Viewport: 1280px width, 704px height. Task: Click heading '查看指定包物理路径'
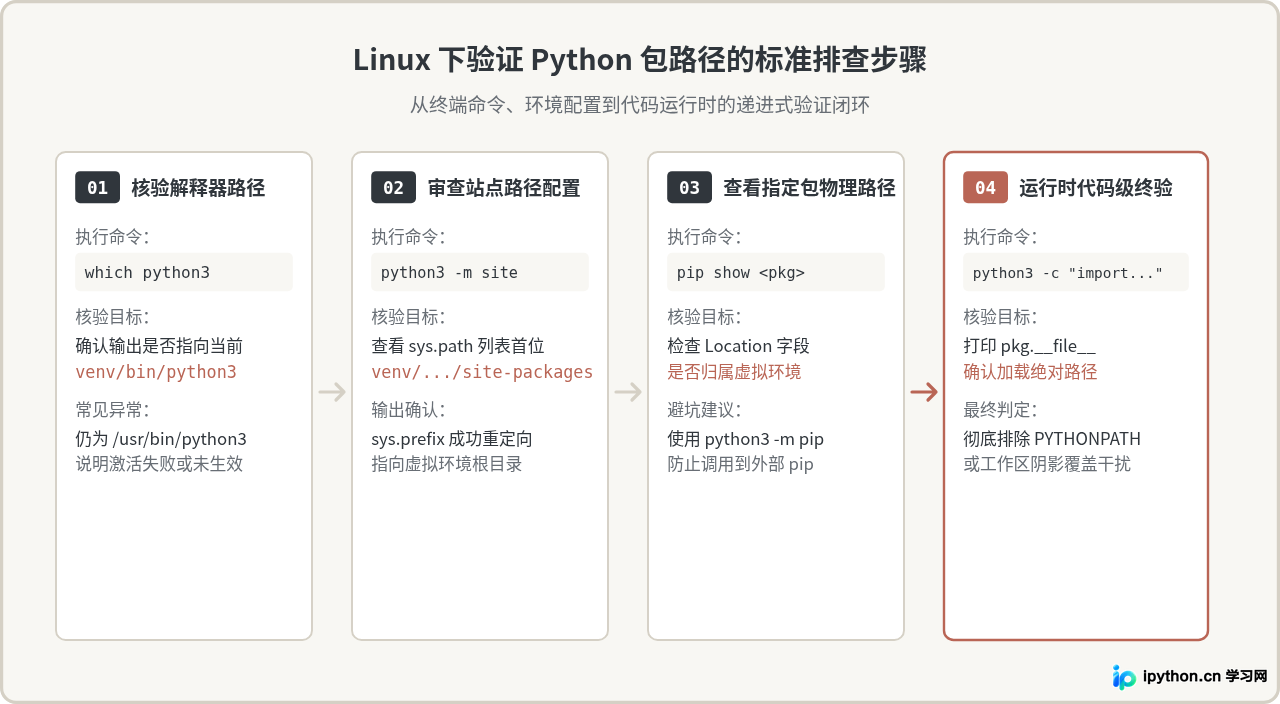point(809,188)
